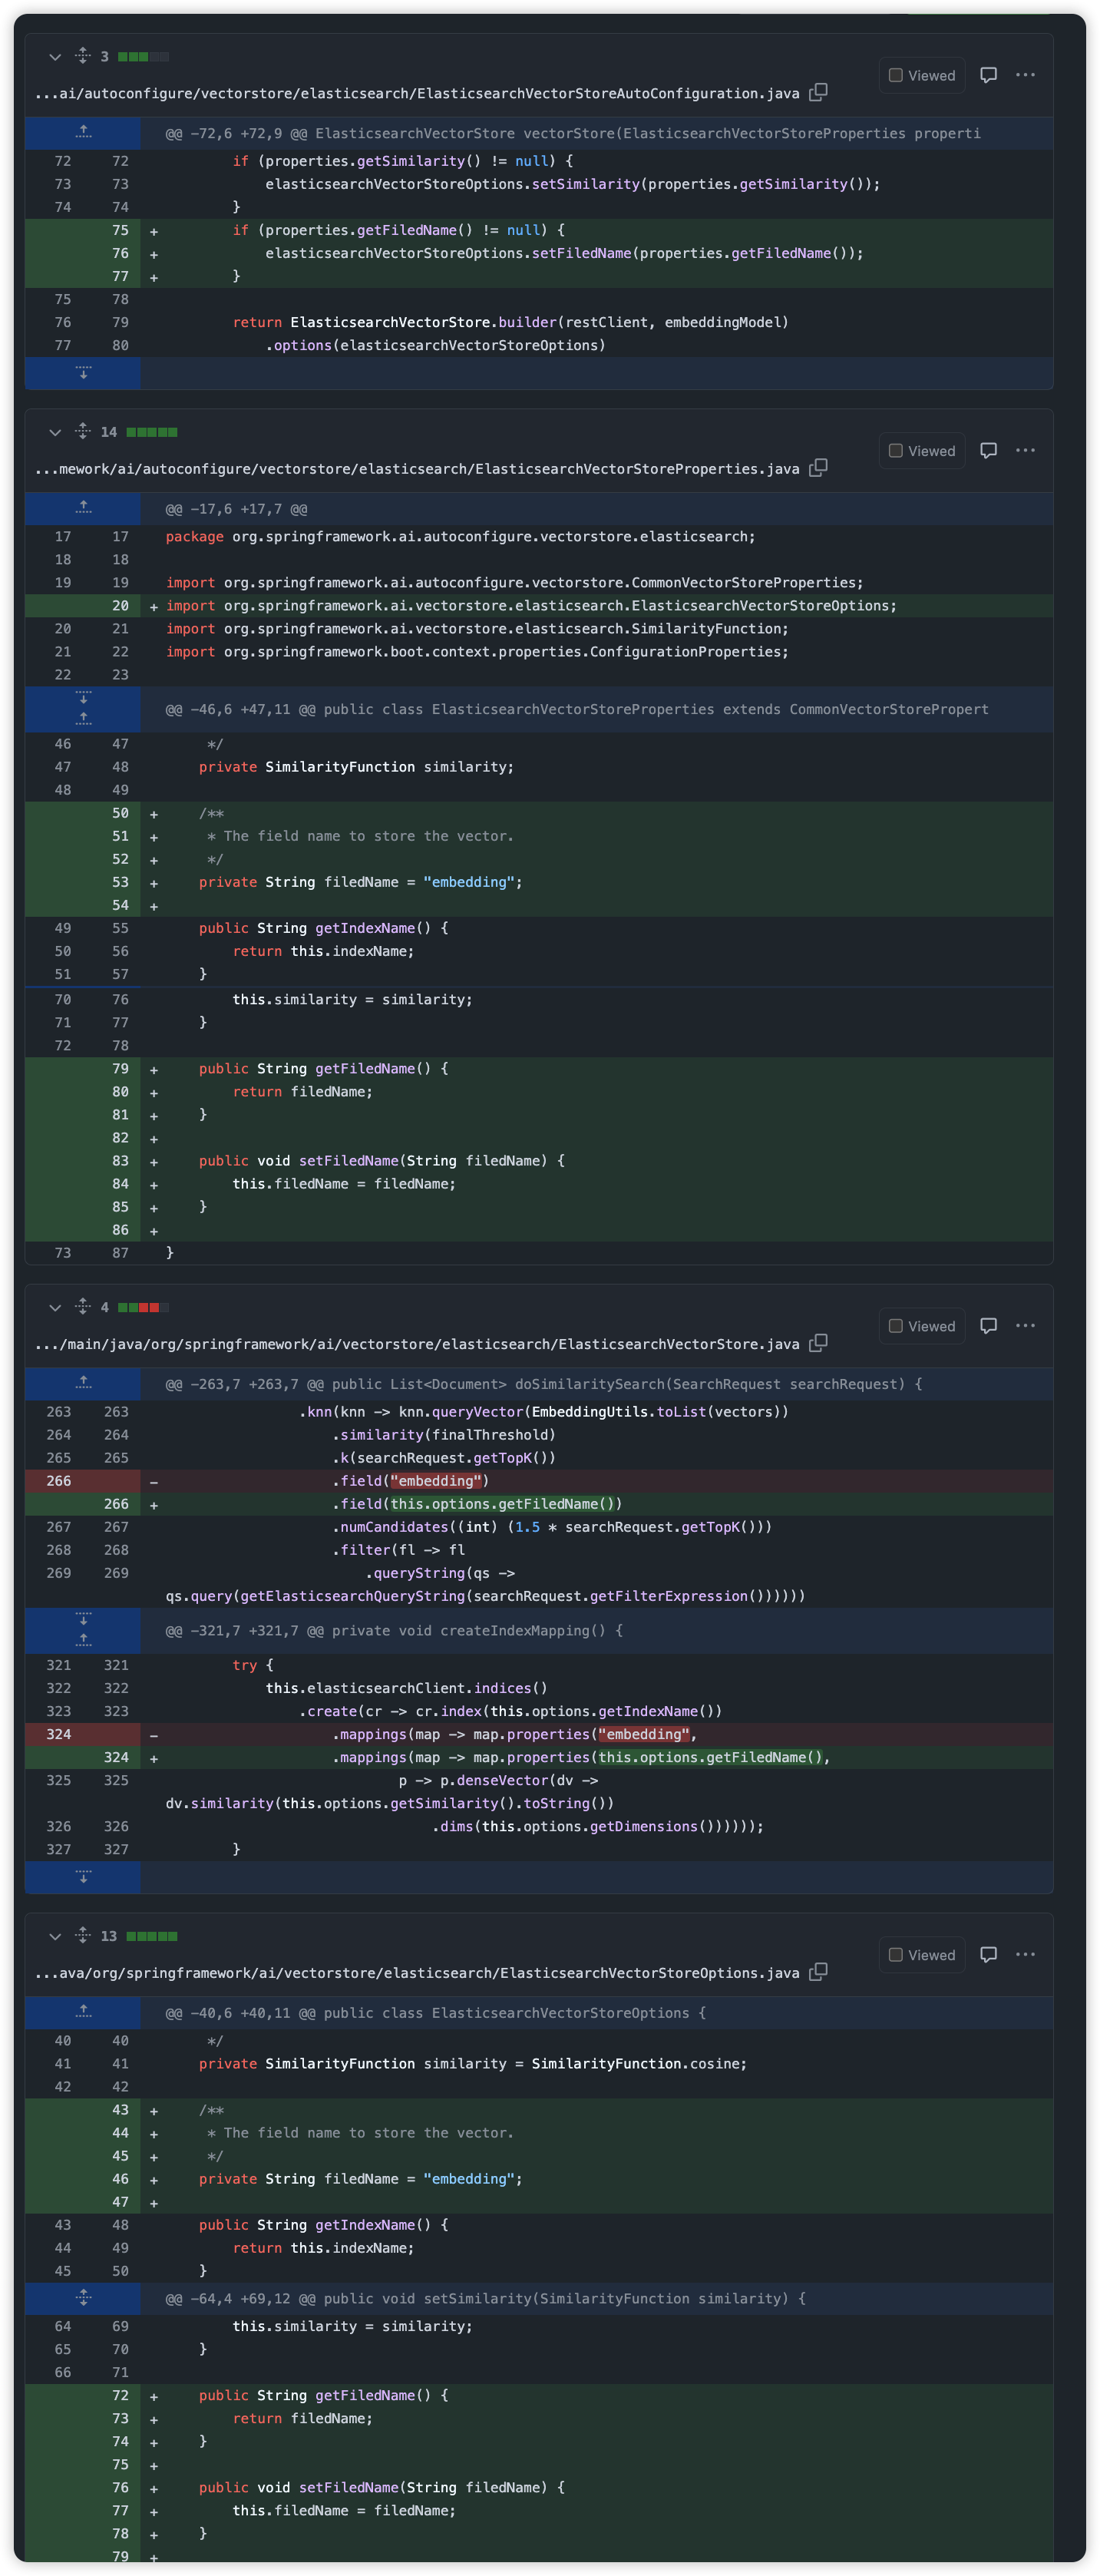The width and height of the screenshot is (1100, 2576).
Task: Expand lines below line 80 in AutoConfiguration diff
Action: (x=83, y=373)
